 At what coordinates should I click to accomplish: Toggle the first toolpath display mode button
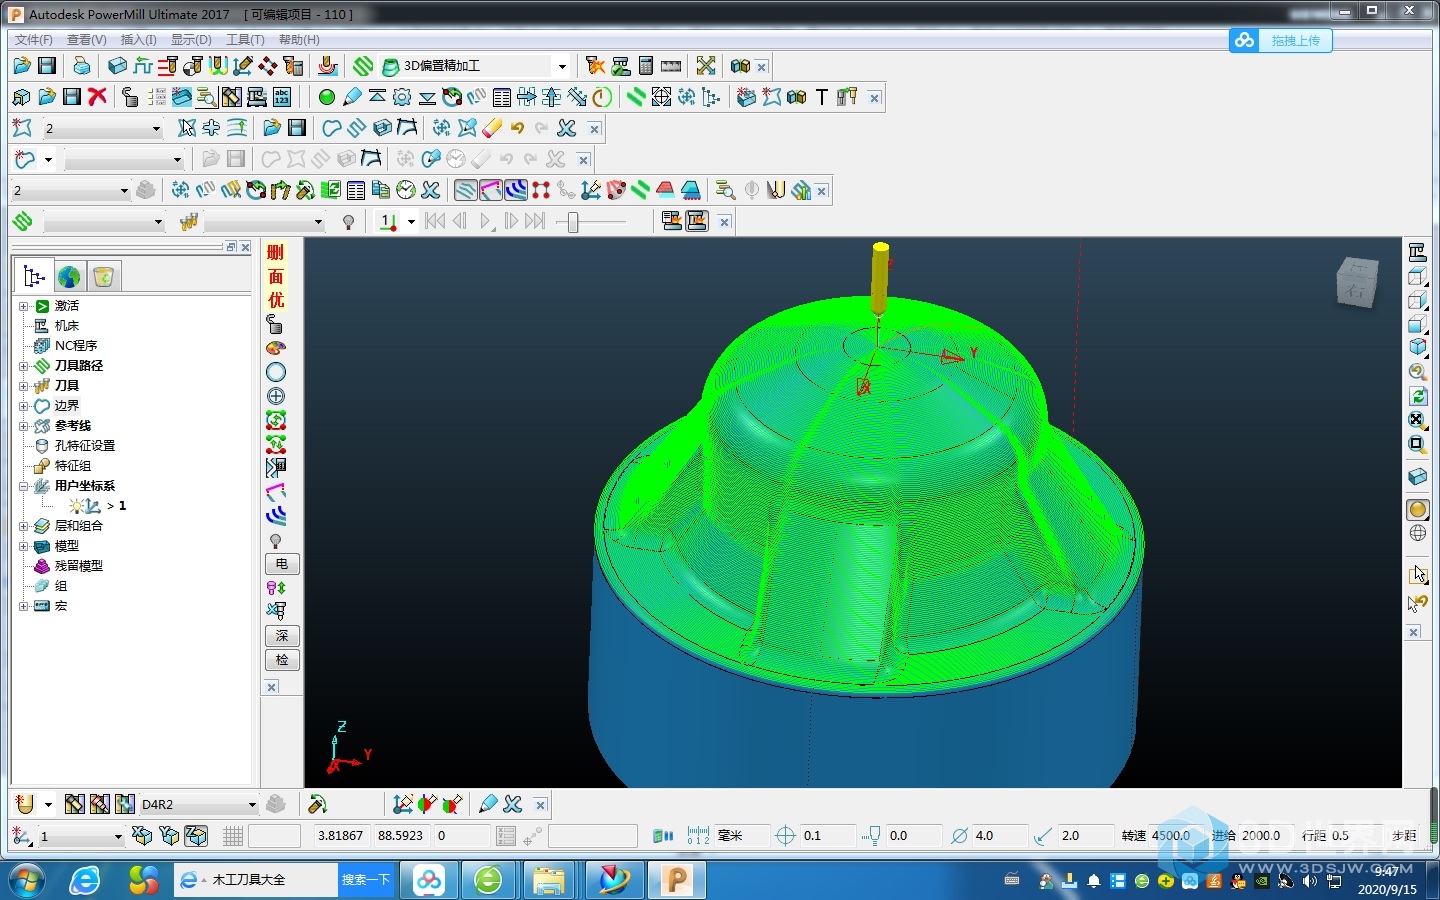[x=466, y=190]
